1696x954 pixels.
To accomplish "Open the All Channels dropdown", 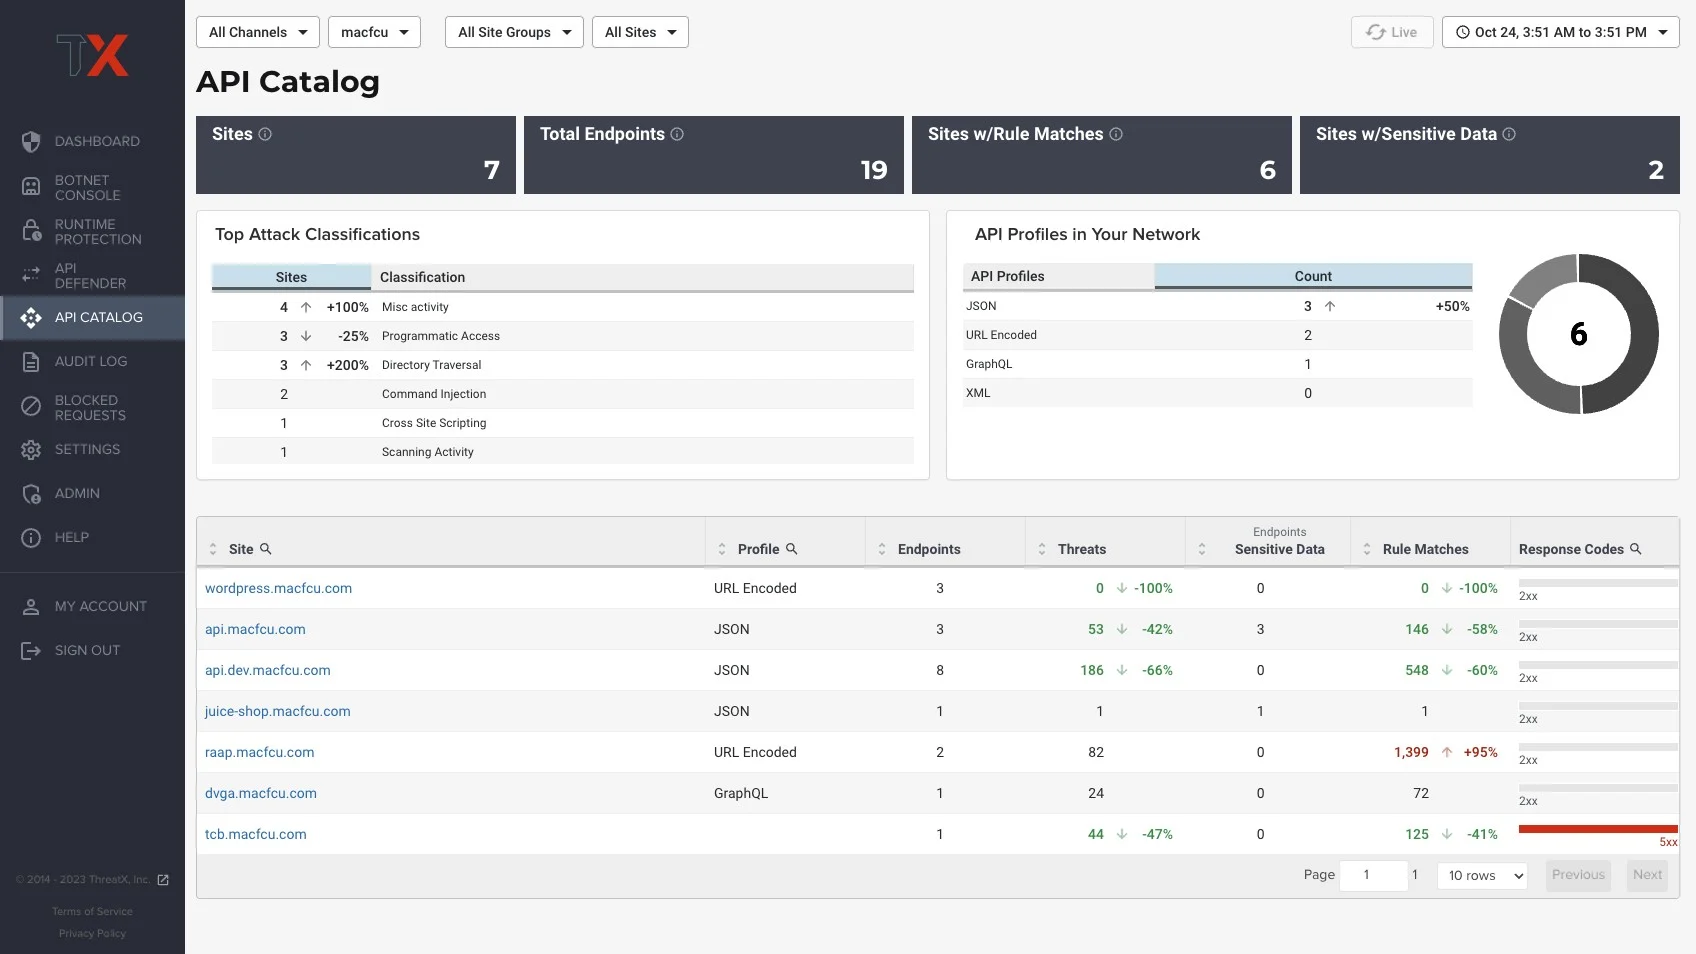I will click(258, 32).
